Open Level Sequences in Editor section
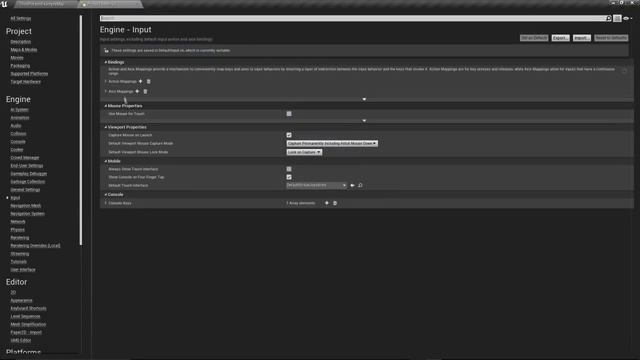Viewport: 640px width, 360px height. 25,316
